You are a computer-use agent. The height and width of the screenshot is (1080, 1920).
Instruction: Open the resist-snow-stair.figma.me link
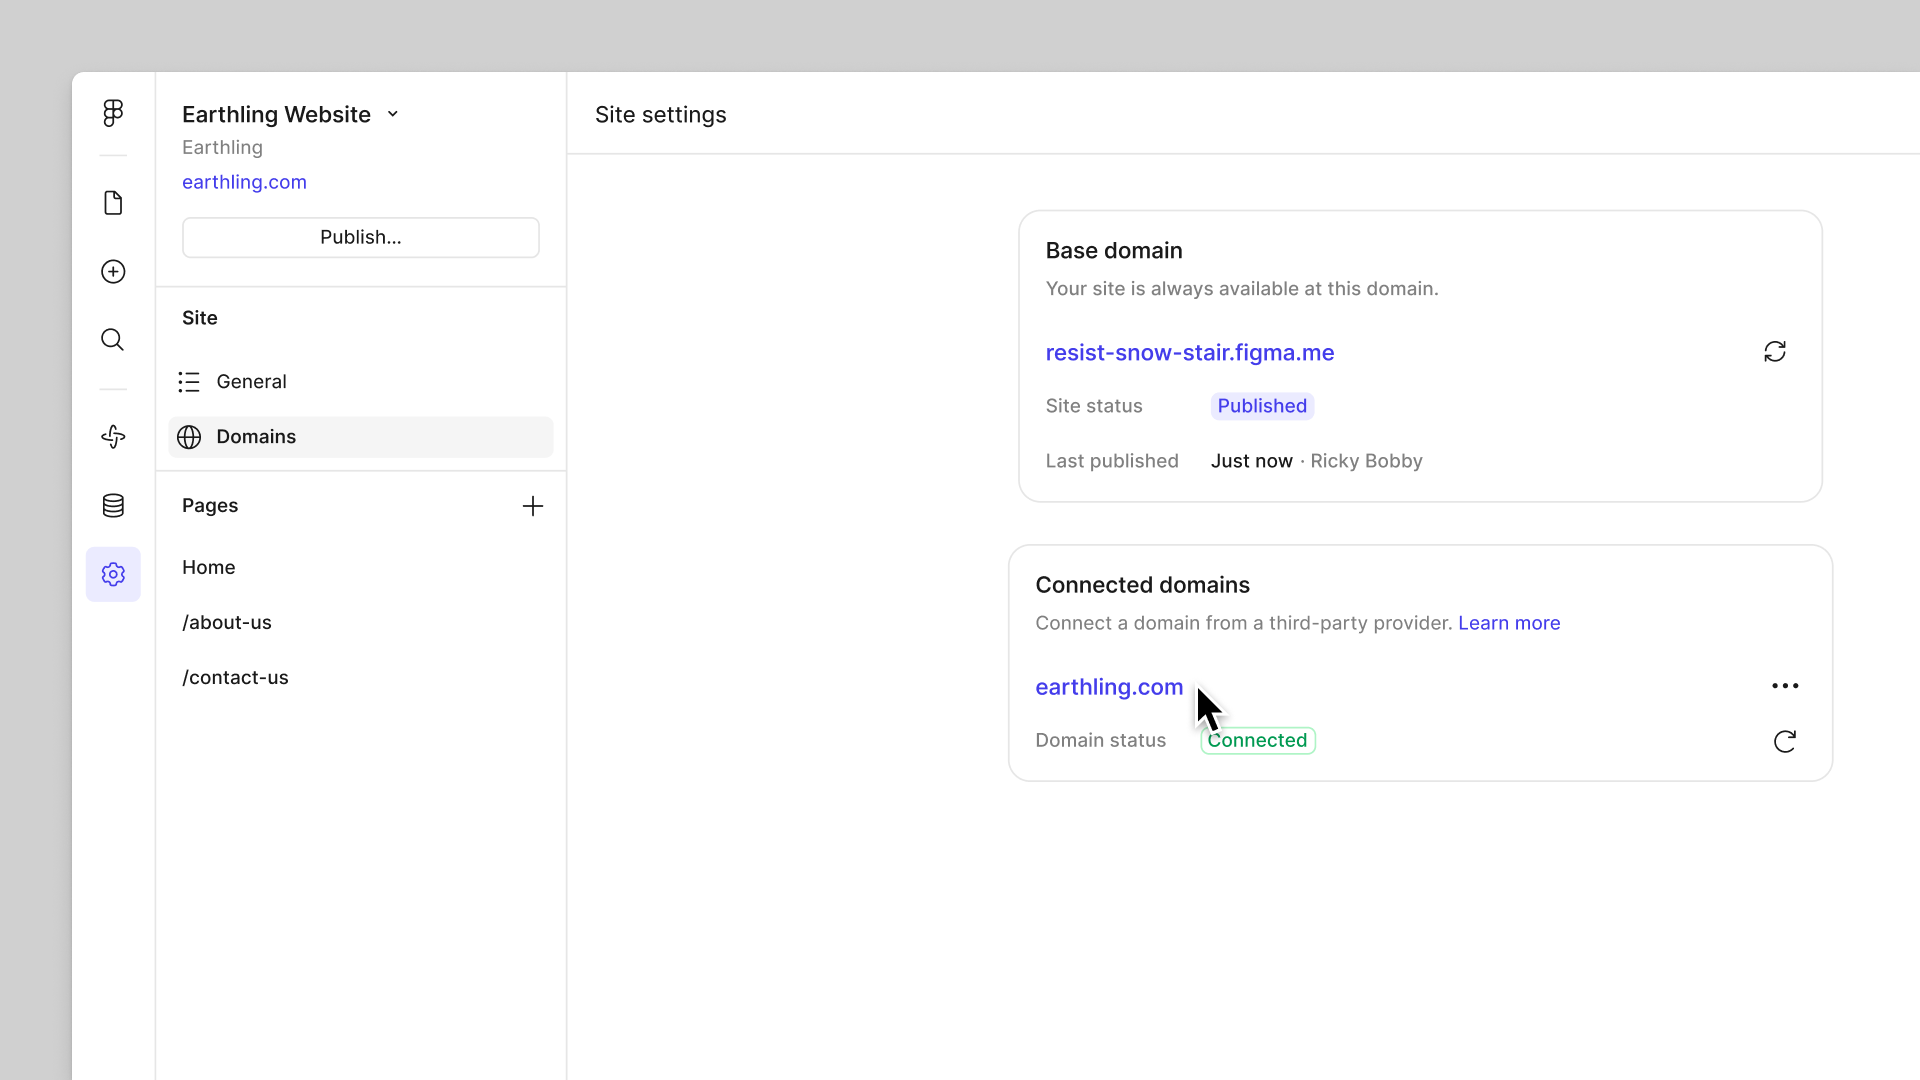[1189, 353]
